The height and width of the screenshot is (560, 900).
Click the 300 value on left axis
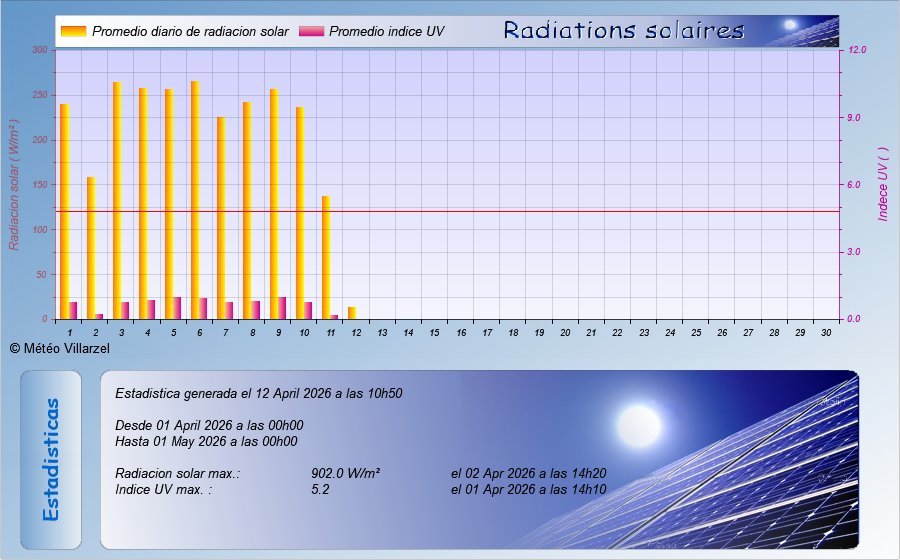tap(39, 49)
